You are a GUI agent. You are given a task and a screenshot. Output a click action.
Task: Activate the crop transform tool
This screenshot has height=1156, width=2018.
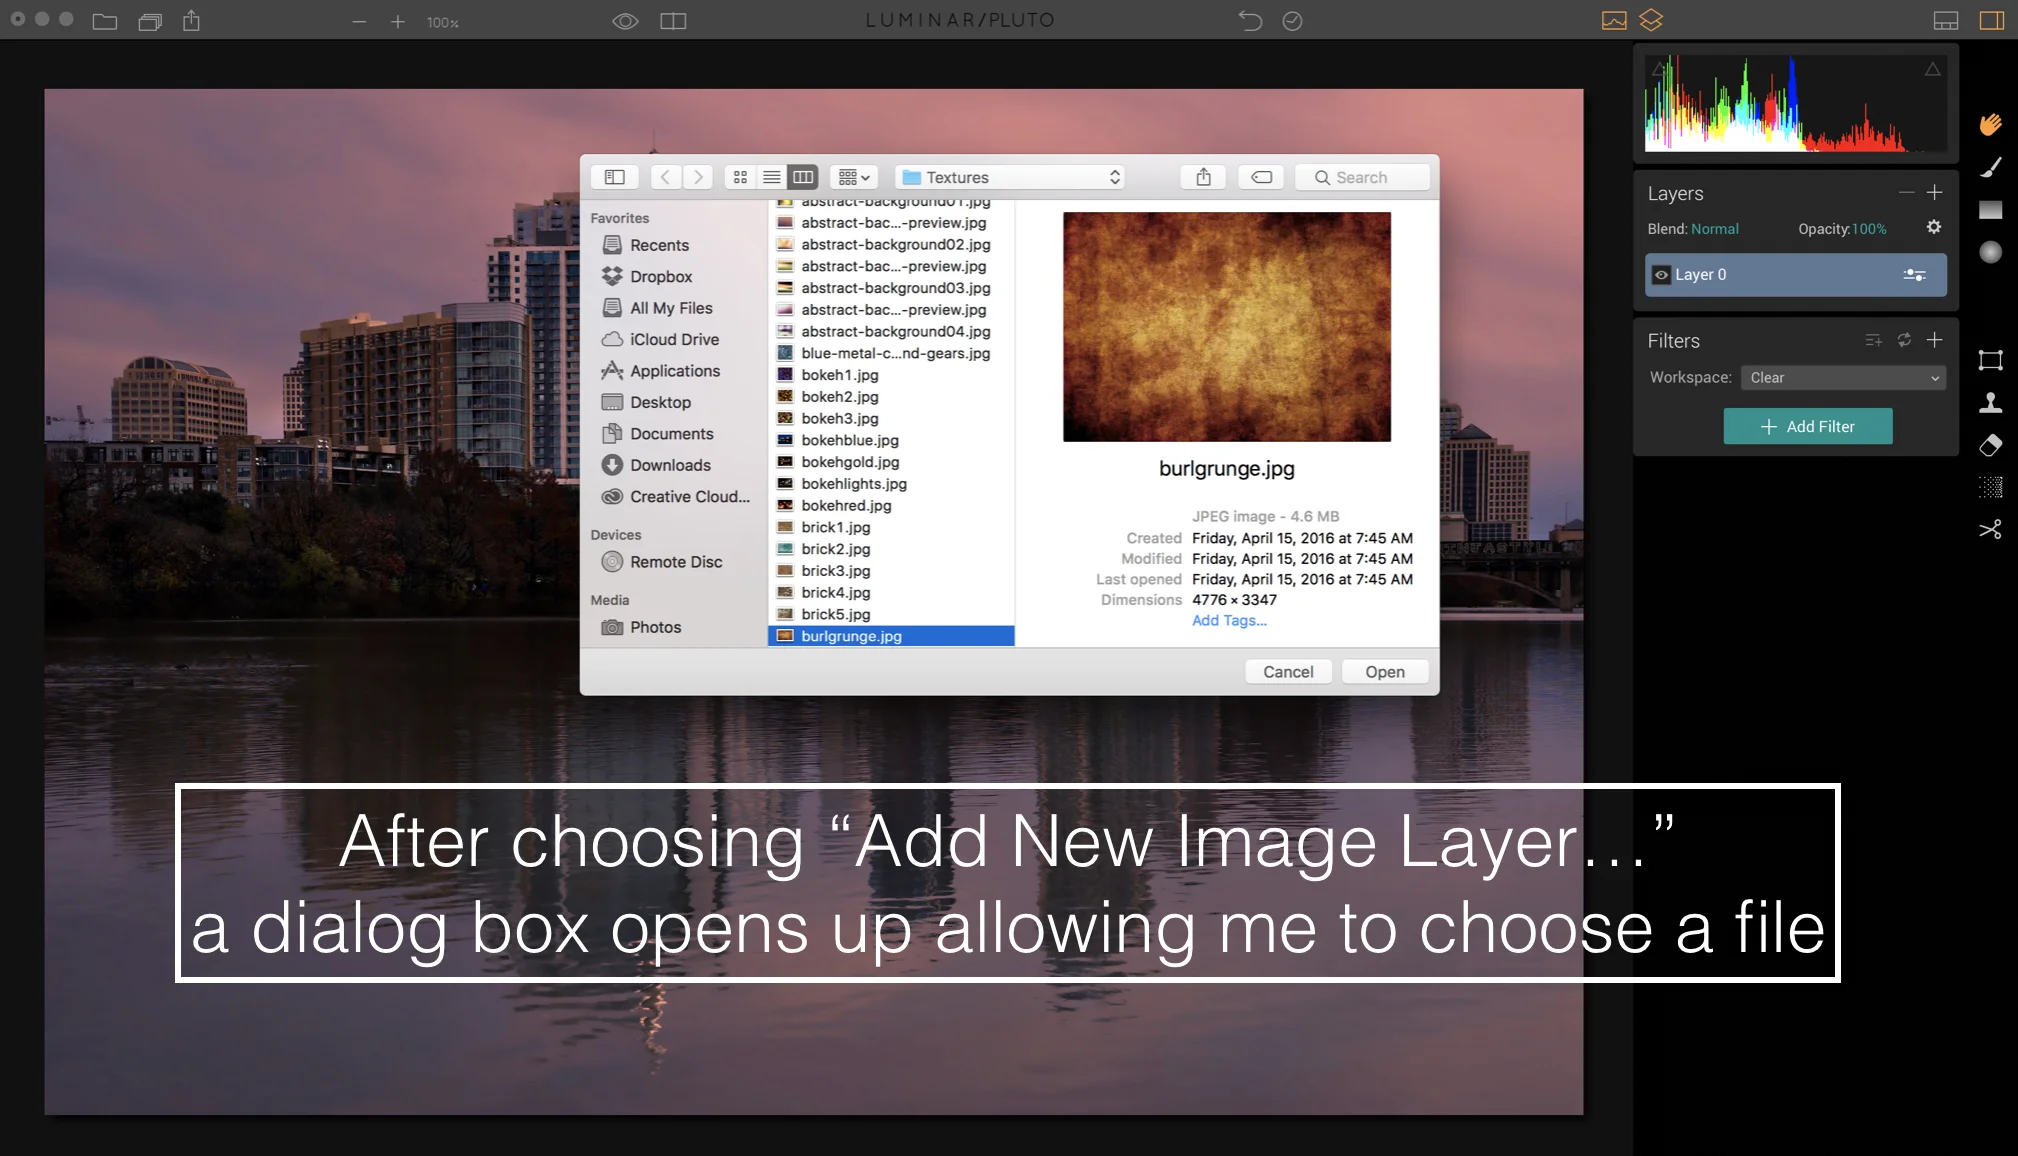(1990, 360)
